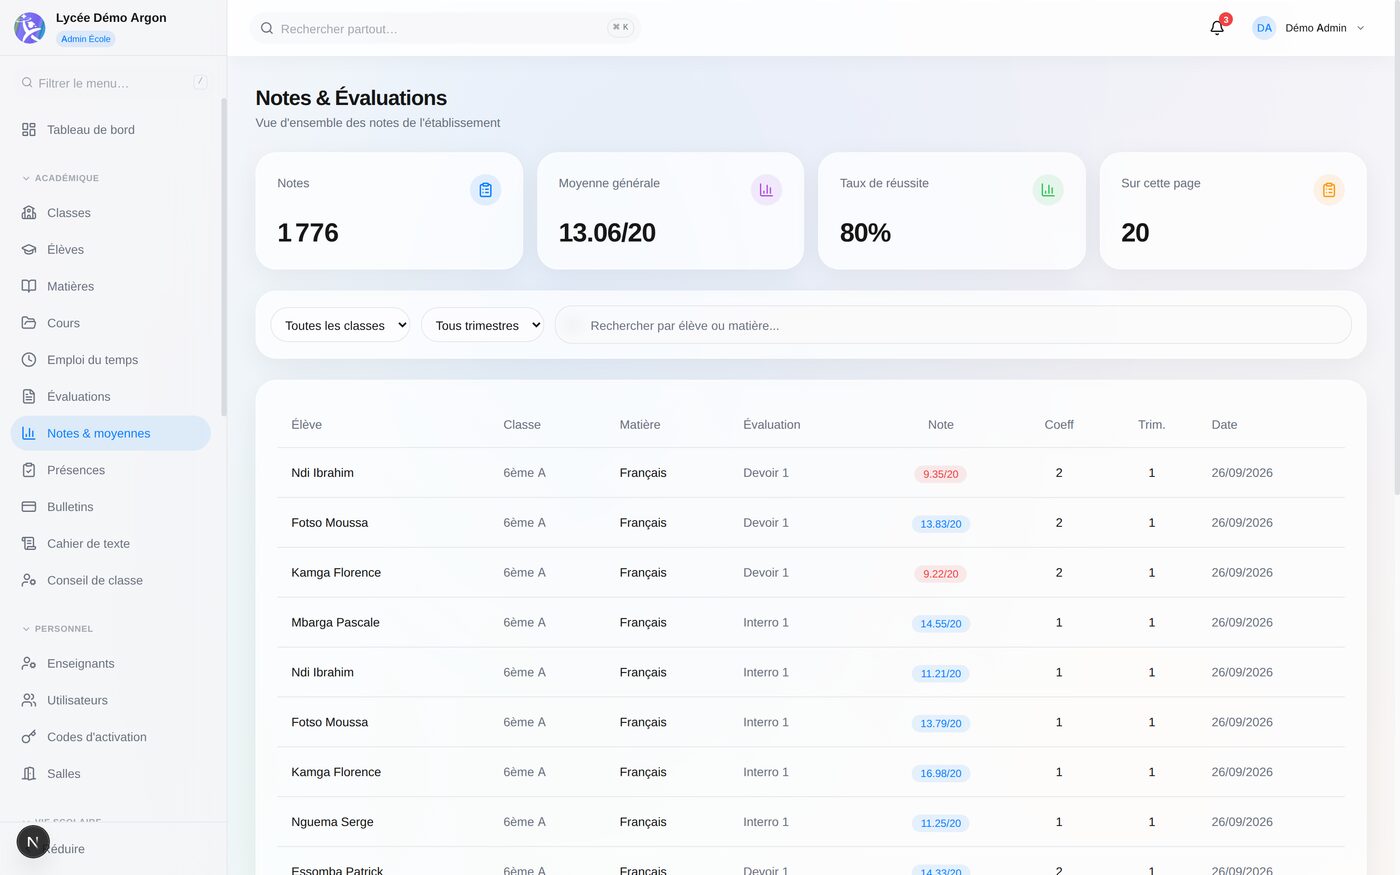The image size is (1400, 875).
Task: Click the search magnifier icon in top bar
Action: [267, 28]
